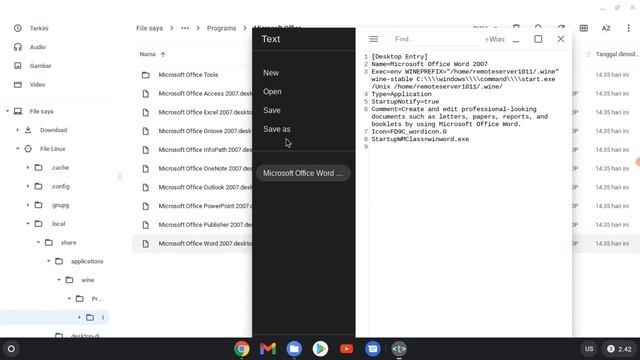Expand the .cache folder arrow
The image size is (640, 360).
(28, 167)
